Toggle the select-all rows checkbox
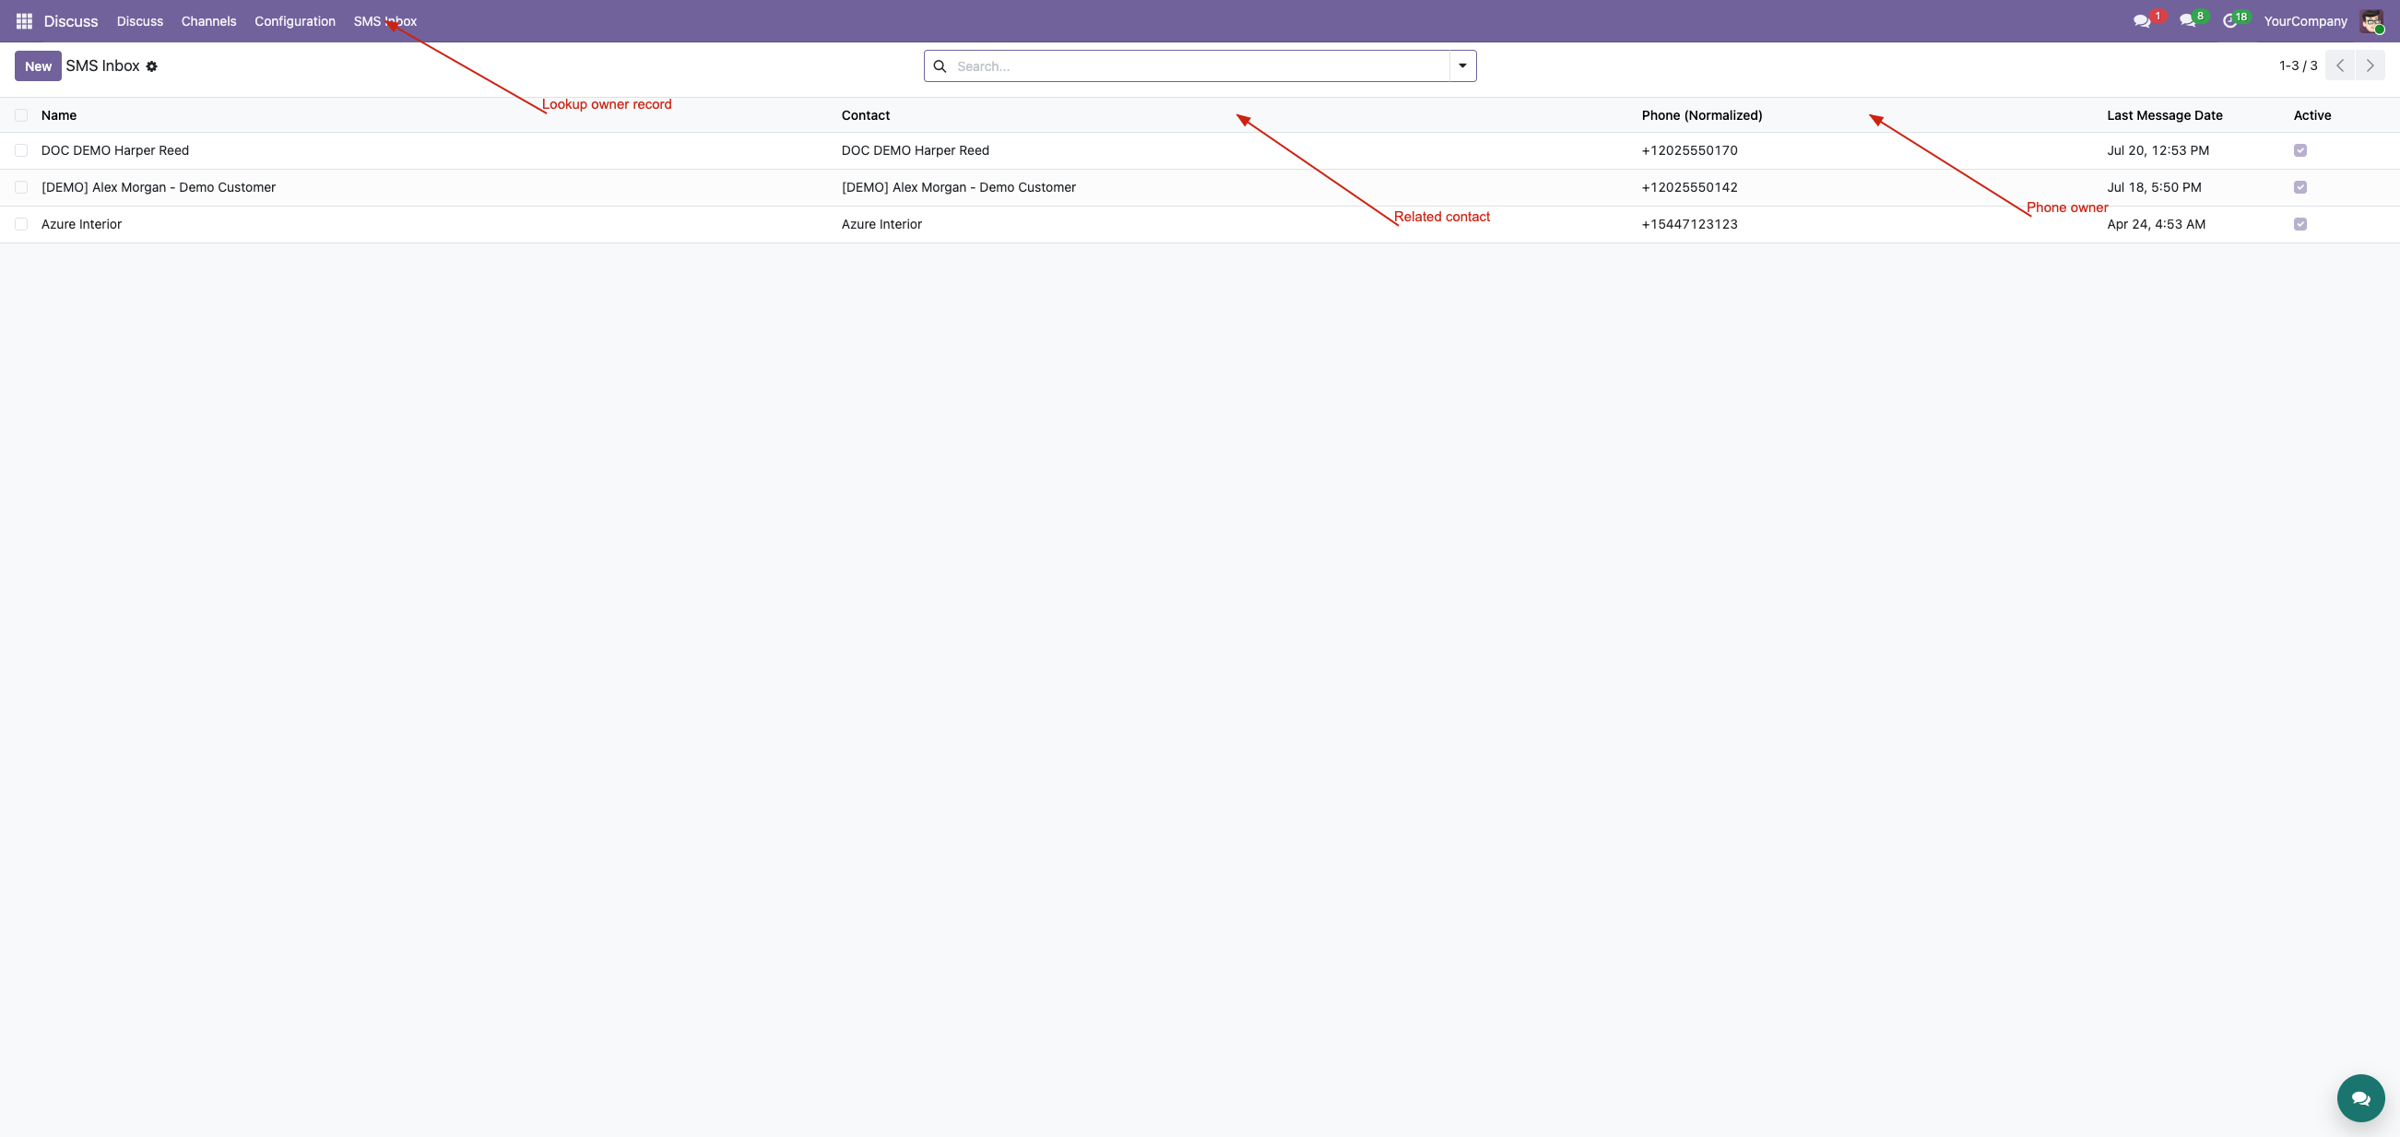This screenshot has width=2400, height=1137. pos(21,116)
